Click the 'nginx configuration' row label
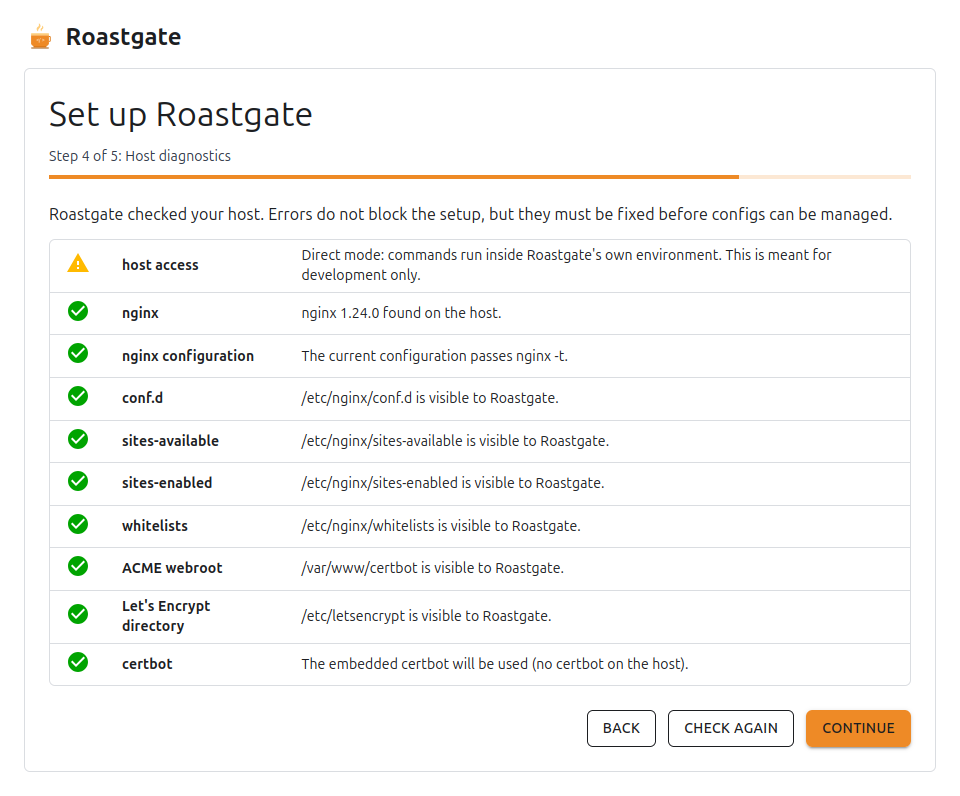 (188, 356)
